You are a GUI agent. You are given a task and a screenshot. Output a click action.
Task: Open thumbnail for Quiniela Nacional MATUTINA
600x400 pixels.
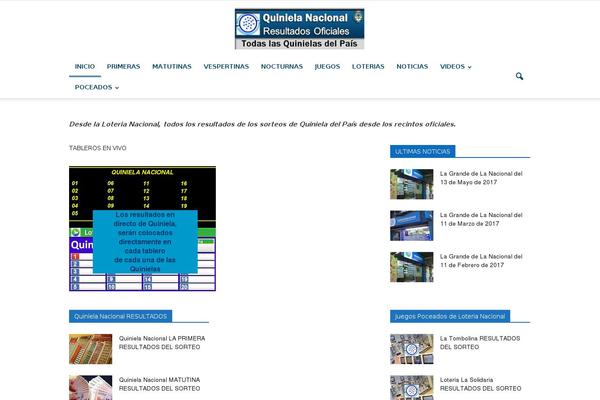coord(91,388)
